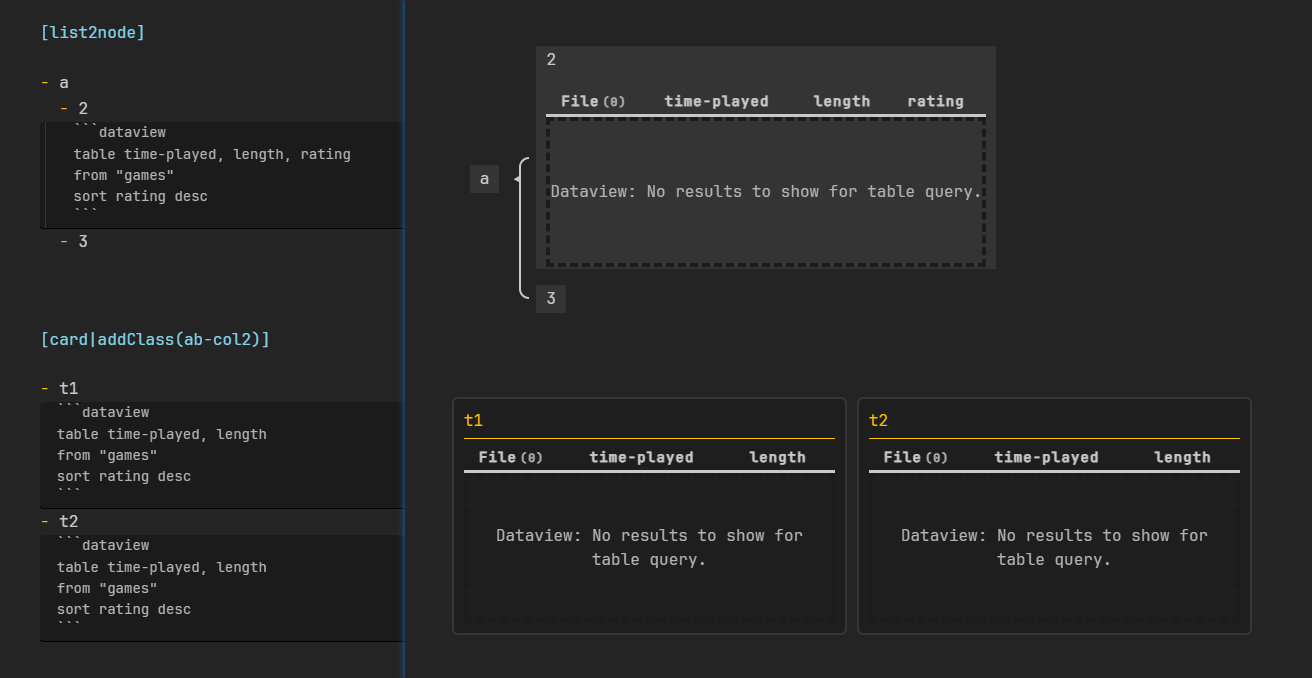Click the "table time-played, length, rating" code line
Image resolution: width=1312 pixels, height=678 pixels.
(x=212, y=154)
